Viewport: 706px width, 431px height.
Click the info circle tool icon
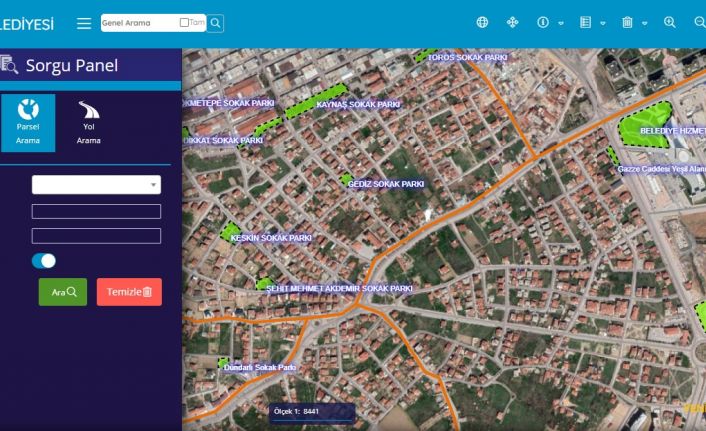coord(543,22)
